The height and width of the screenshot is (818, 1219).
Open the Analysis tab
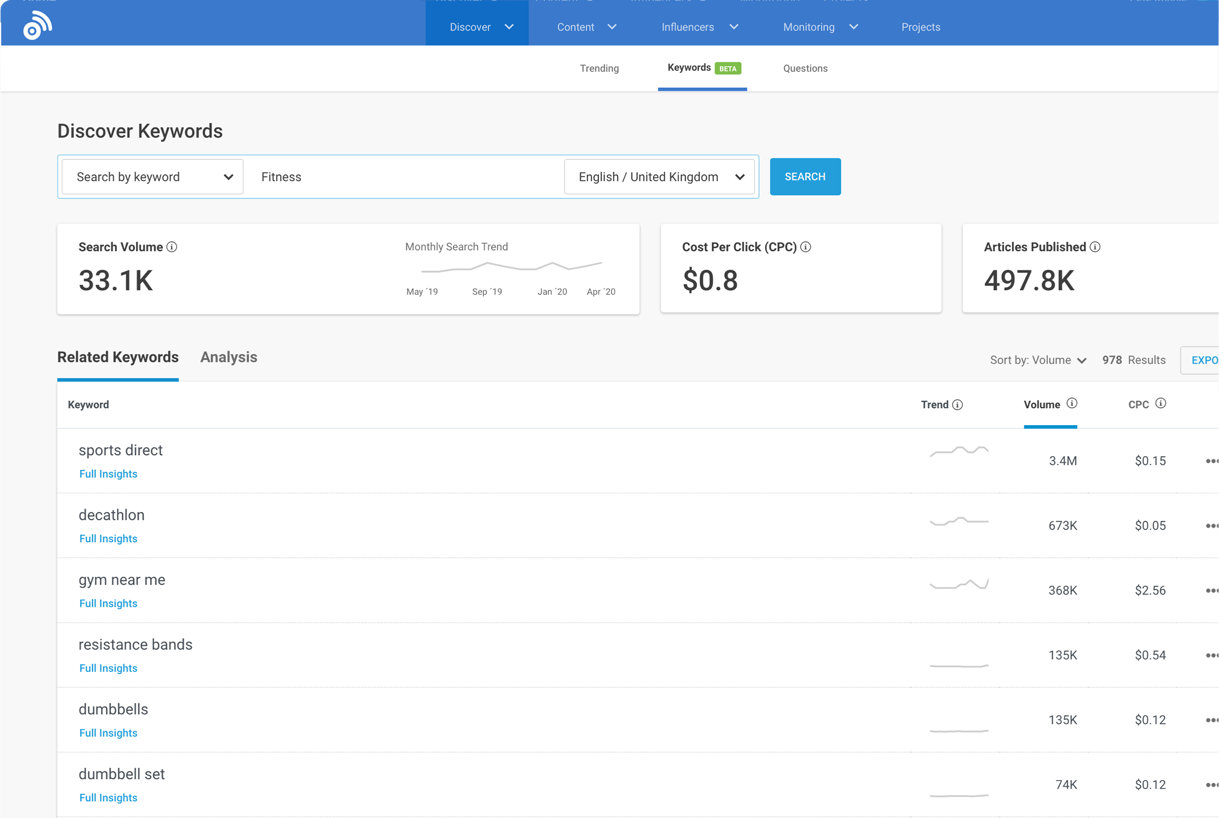(x=228, y=357)
